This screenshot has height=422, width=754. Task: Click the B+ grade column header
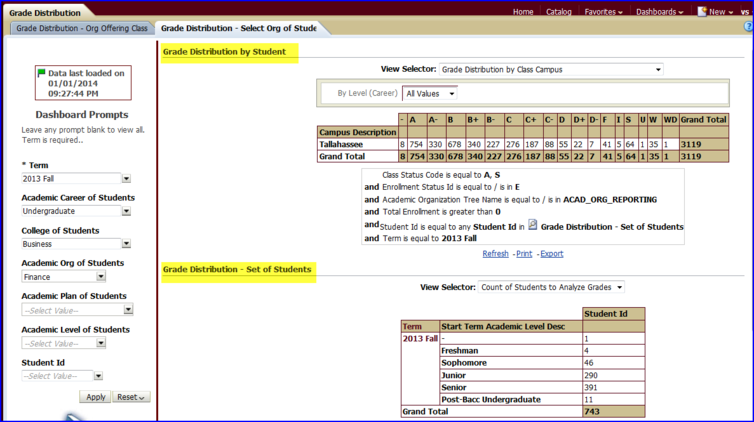tap(473, 120)
